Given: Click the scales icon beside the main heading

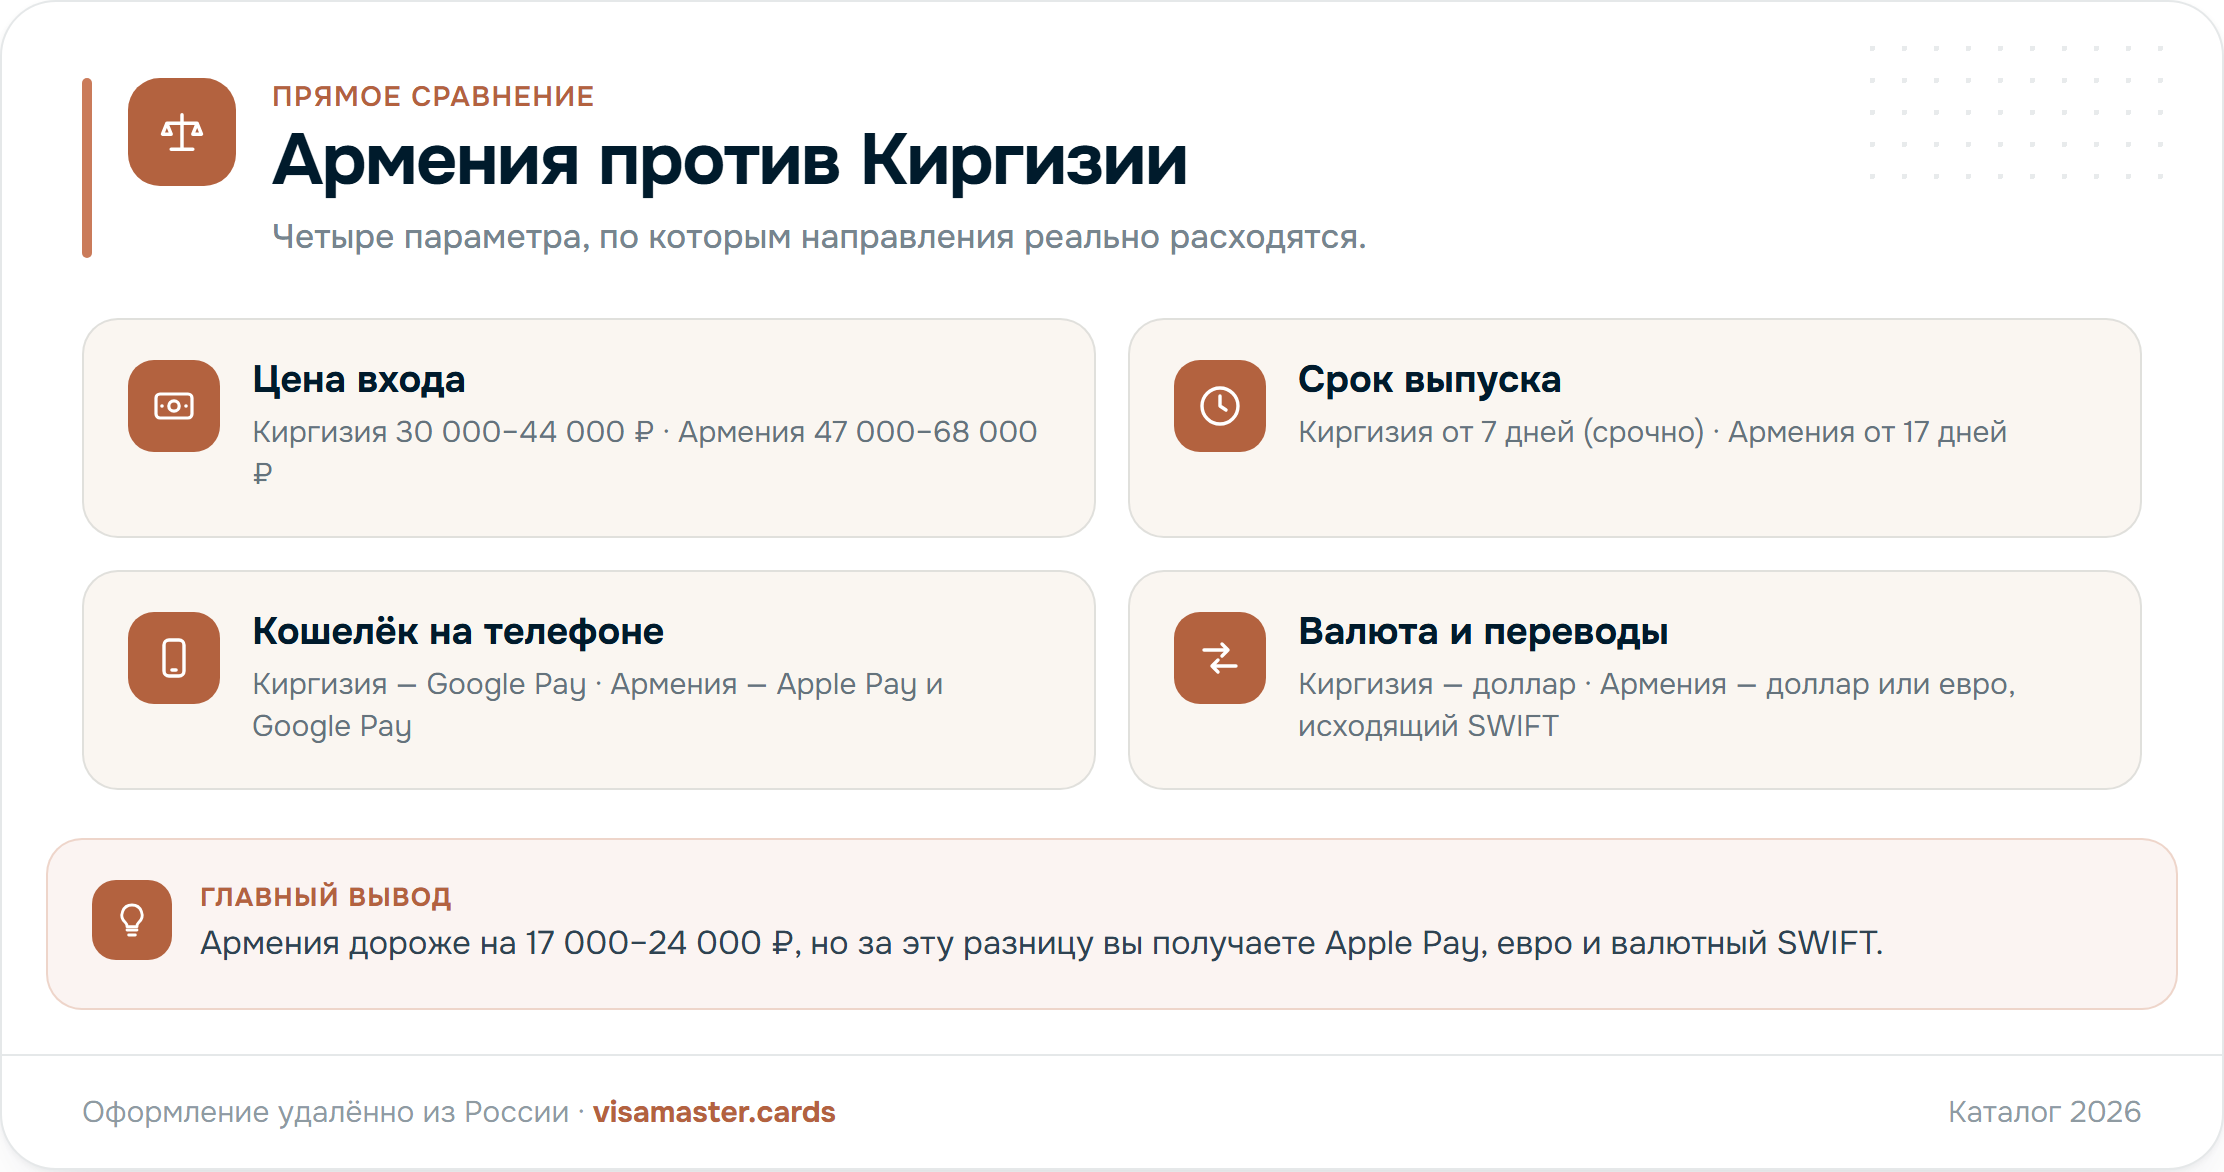Looking at the screenshot, I should coord(182,132).
